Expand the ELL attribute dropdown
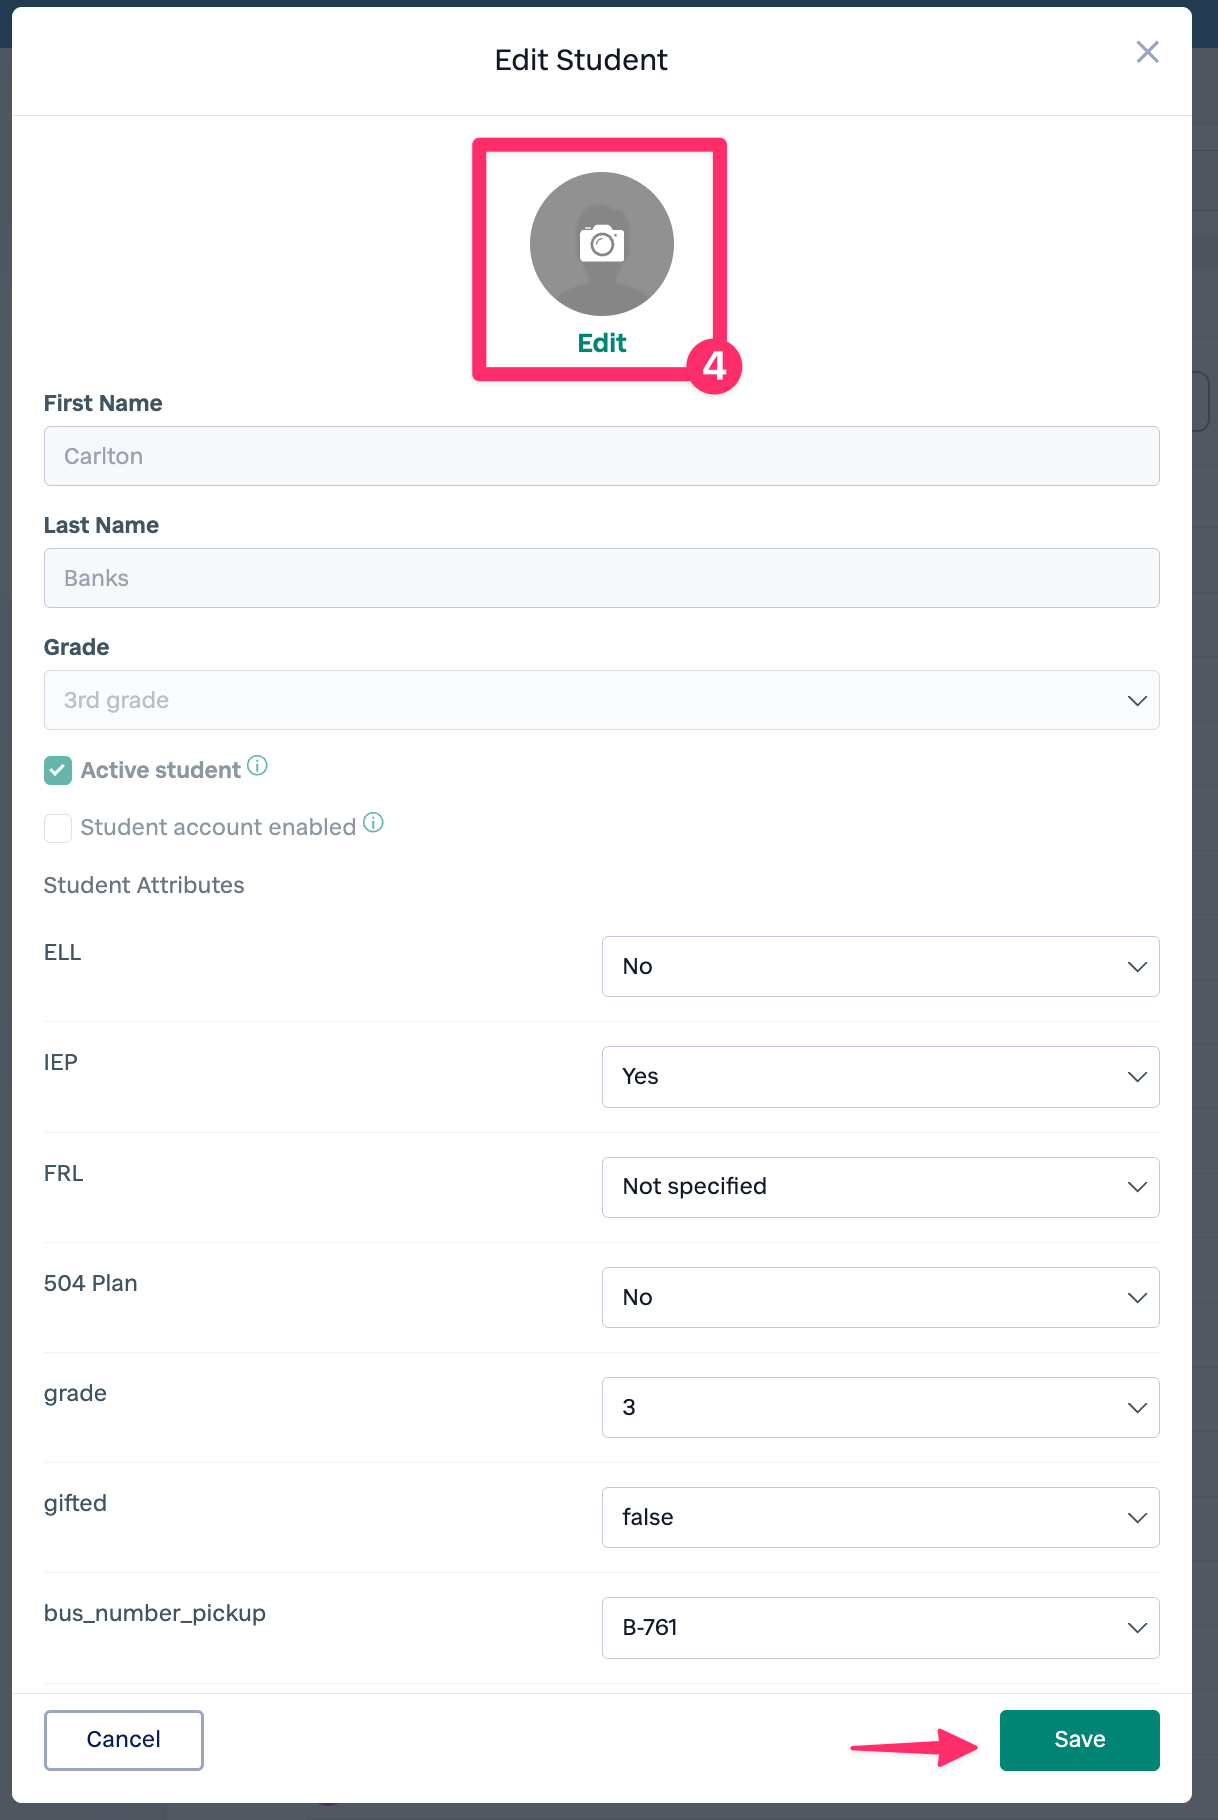Screen dimensions: 1218x1820 tap(880, 966)
